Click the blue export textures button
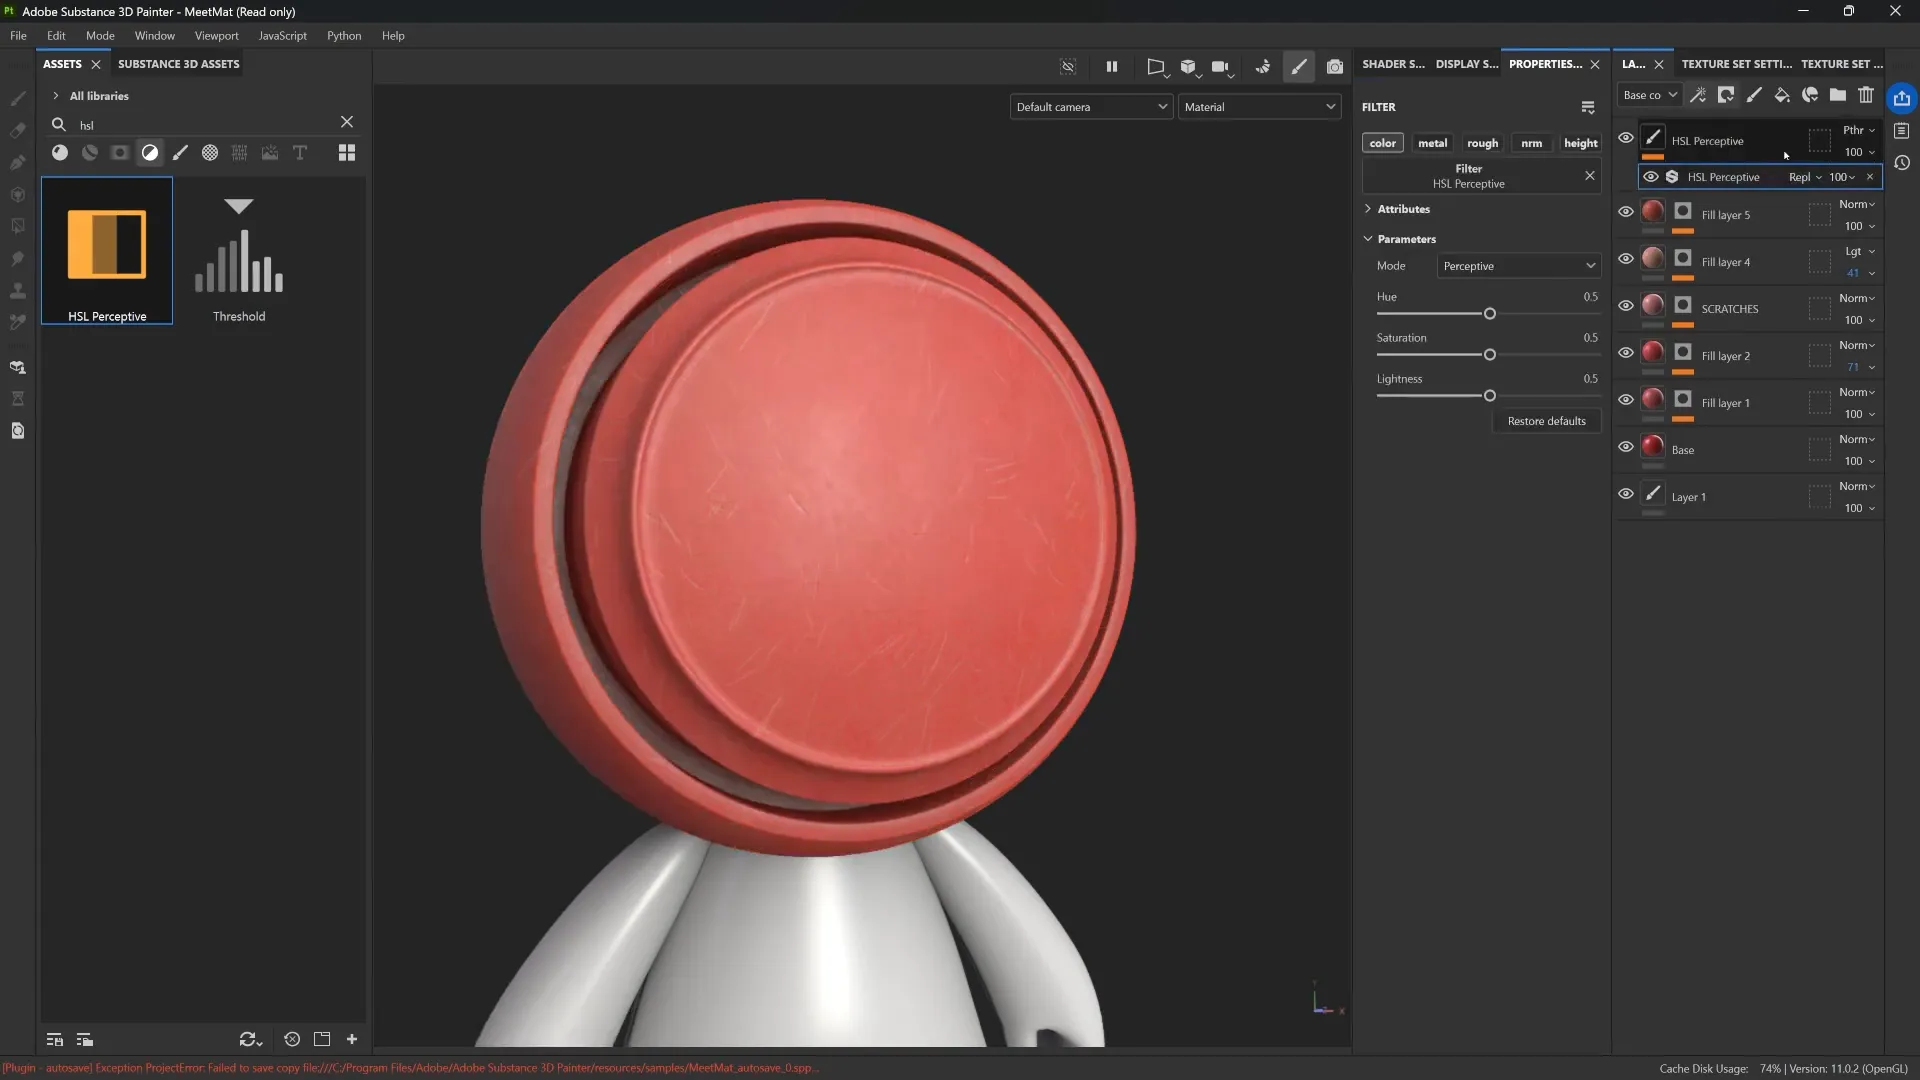Image resolution: width=1920 pixels, height=1080 pixels. click(x=1902, y=98)
